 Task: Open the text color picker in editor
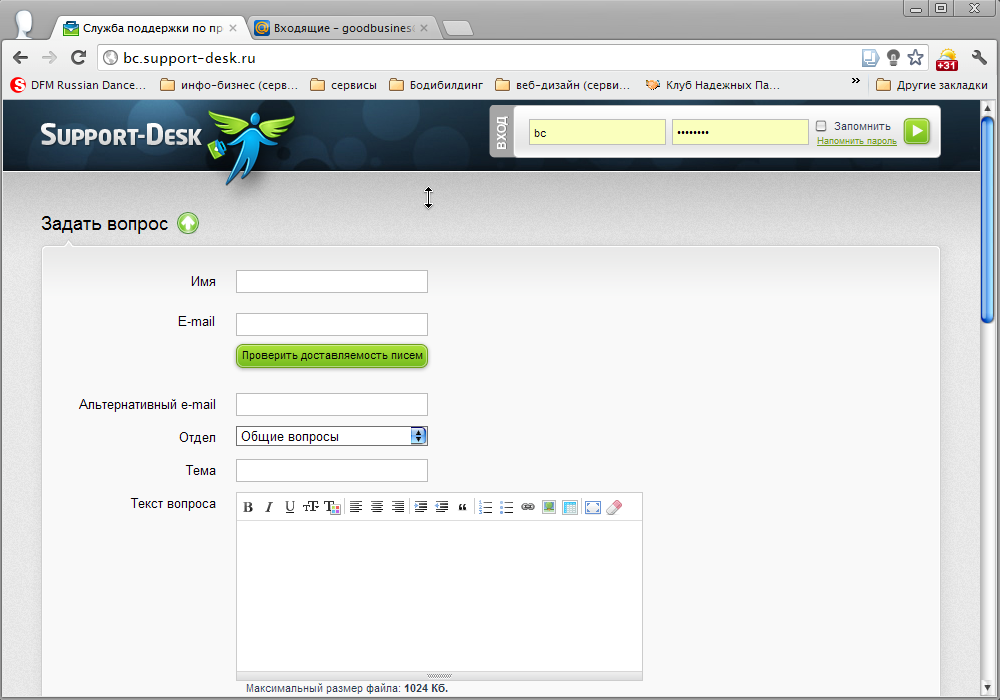tap(332, 507)
